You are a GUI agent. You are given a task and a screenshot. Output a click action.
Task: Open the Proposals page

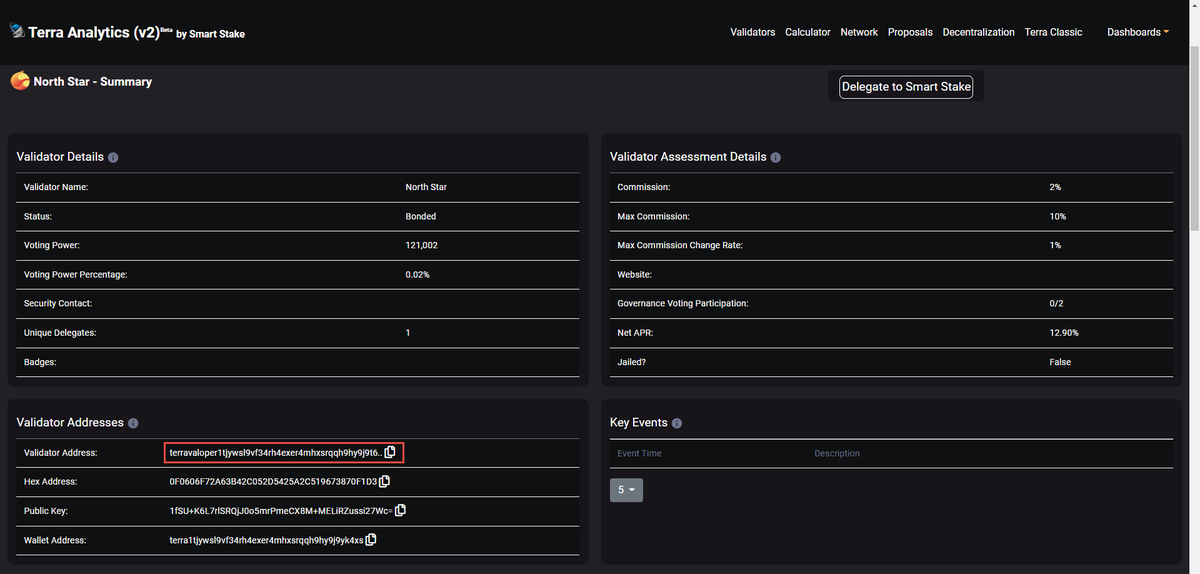(x=910, y=32)
